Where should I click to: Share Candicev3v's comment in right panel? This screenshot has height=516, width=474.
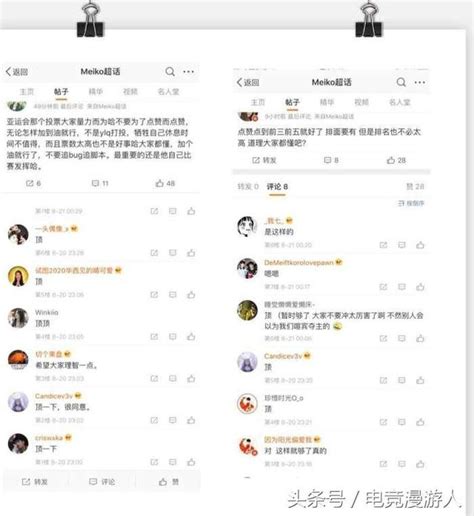pyautogui.click(x=383, y=380)
